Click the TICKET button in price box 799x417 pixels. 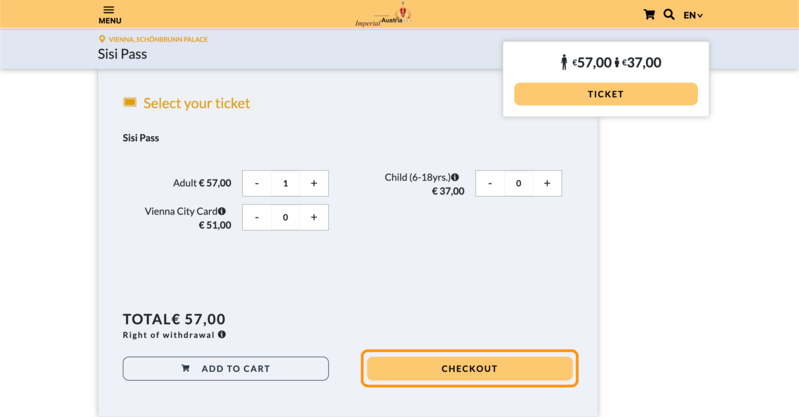(x=605, y=94)
